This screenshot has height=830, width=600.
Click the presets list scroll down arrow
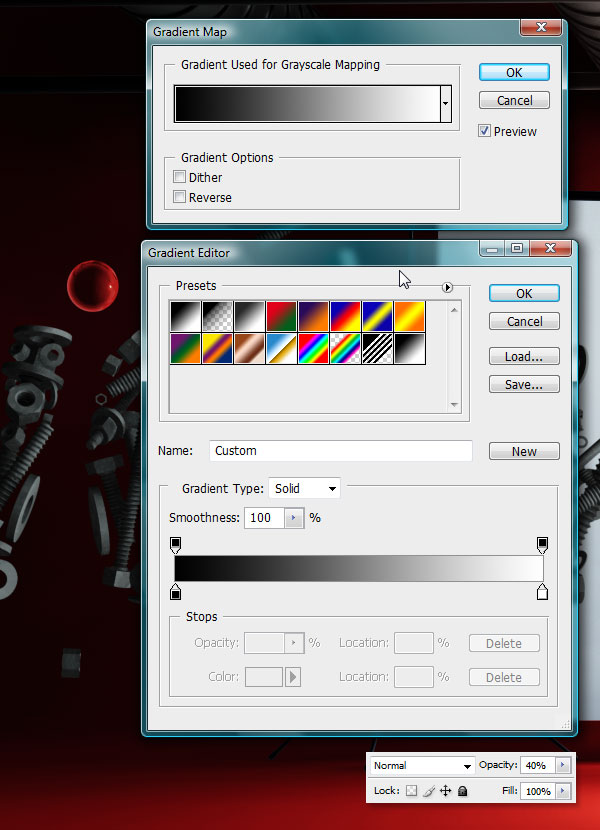[x=454, y=404]
